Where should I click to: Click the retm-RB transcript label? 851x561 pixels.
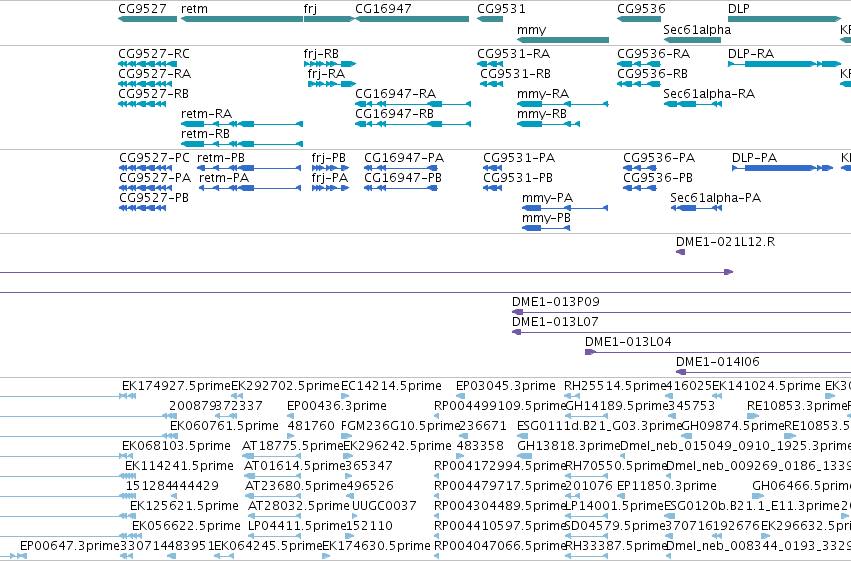[x=205, y=134]
